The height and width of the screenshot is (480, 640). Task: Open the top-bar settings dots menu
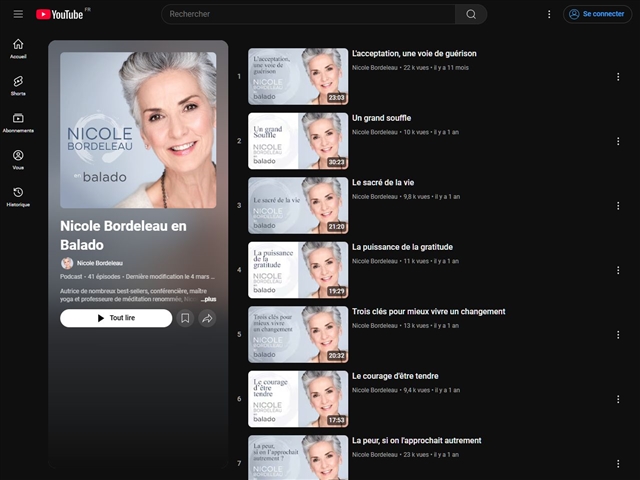pyautogui.click(x=549, y=14)
